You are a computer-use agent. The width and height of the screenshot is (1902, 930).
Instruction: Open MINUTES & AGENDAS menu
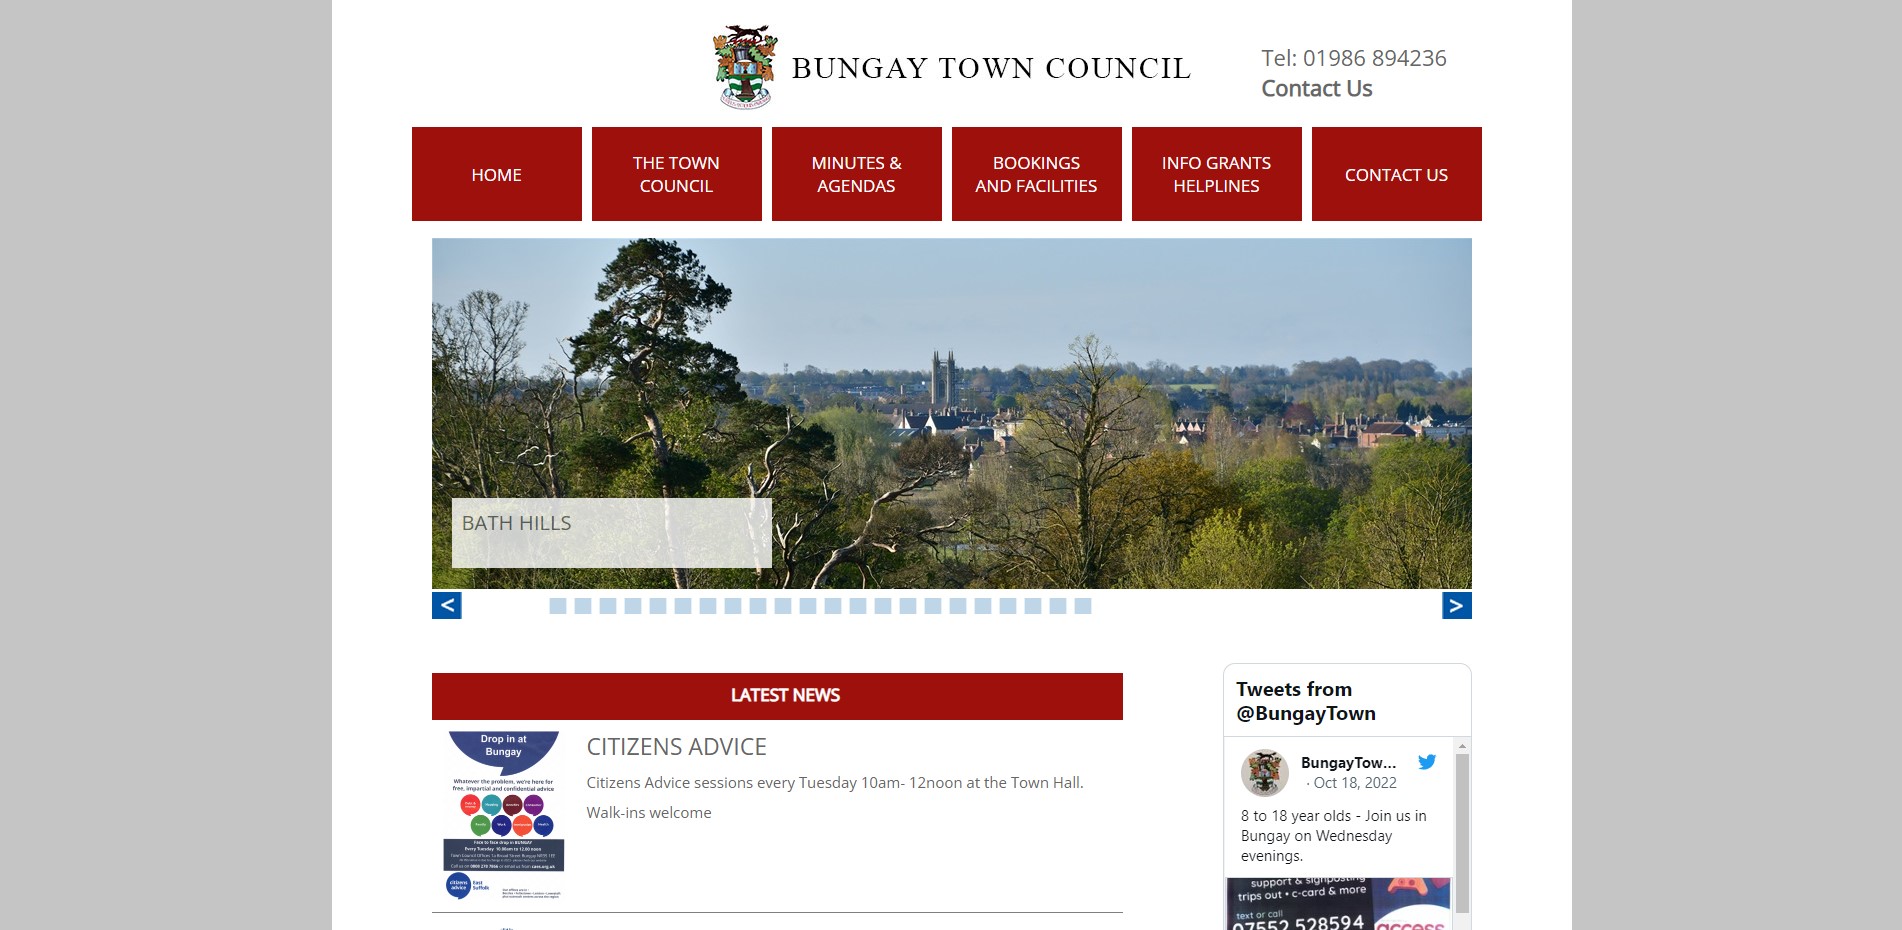857,174
